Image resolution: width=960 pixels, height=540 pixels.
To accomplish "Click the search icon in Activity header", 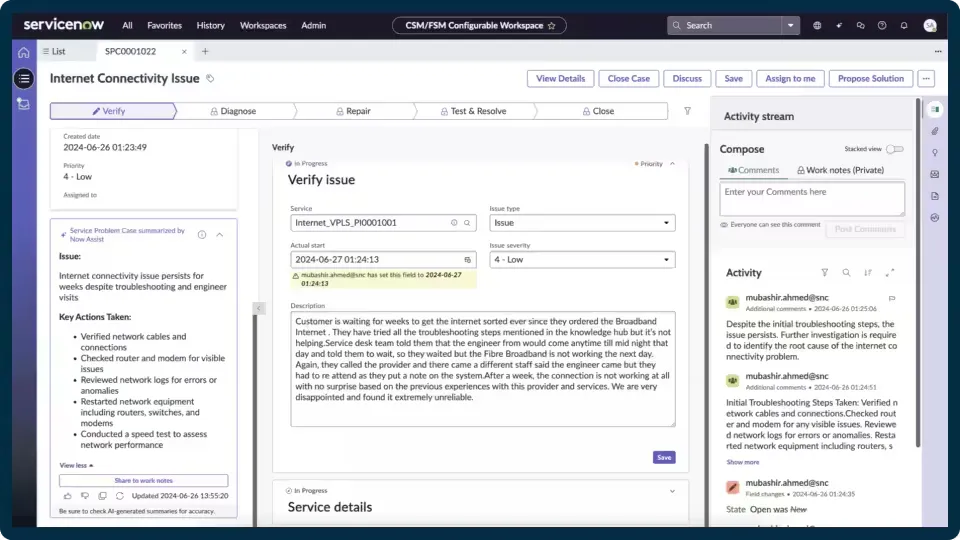I will click(846, 272).
